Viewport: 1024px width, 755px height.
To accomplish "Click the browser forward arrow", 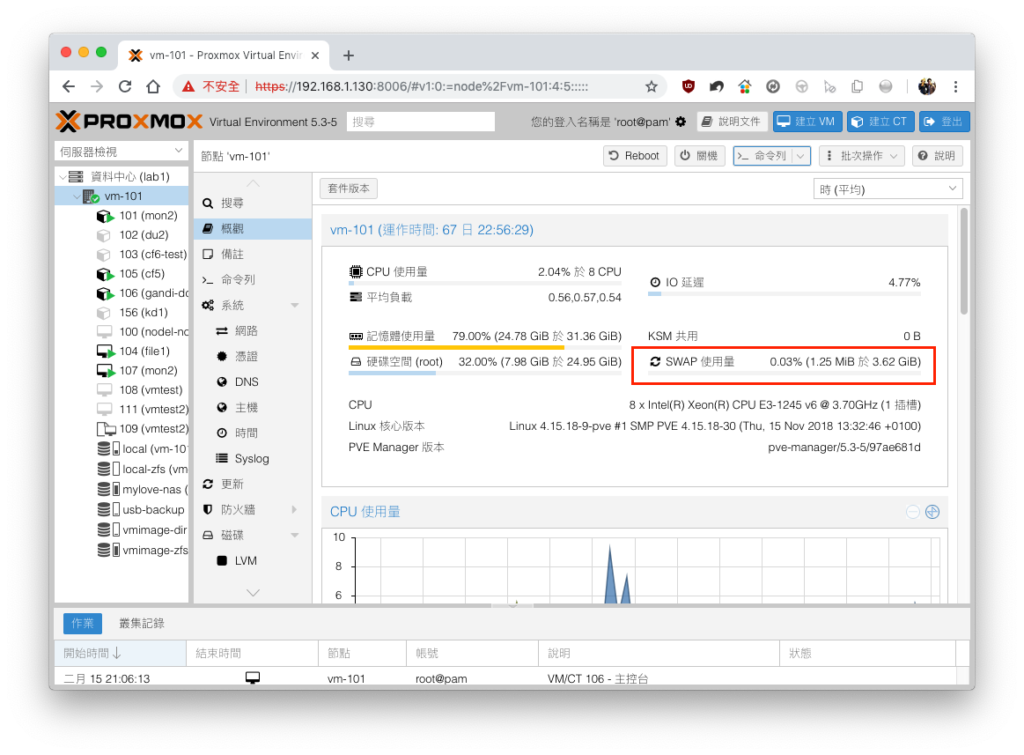I will tap(97, 86).
